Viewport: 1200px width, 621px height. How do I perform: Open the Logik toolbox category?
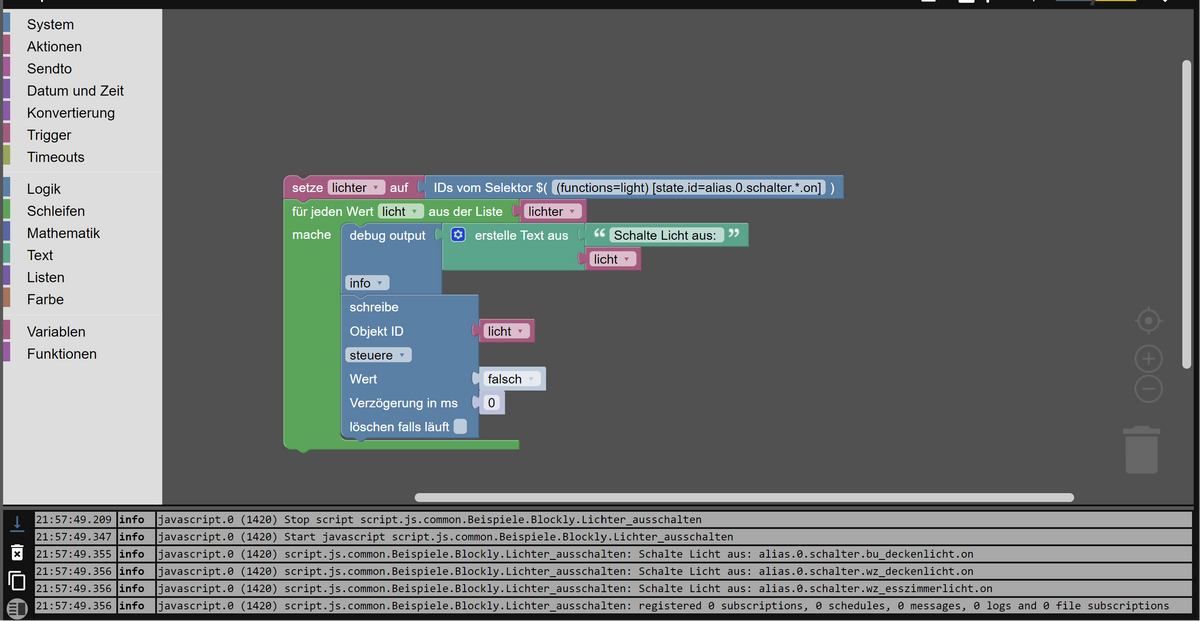[x=44, y=188]
